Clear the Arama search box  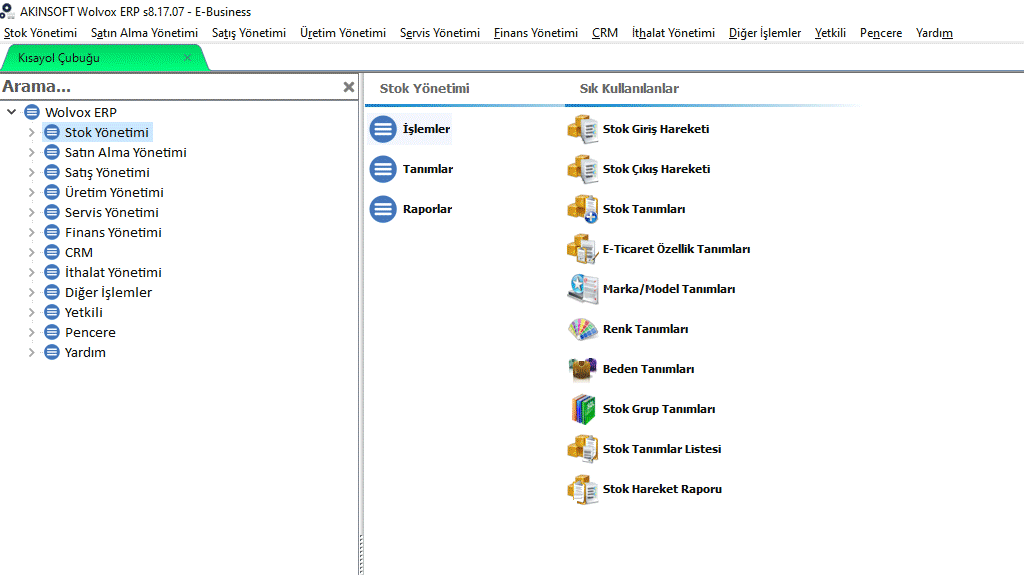[349, 87]
